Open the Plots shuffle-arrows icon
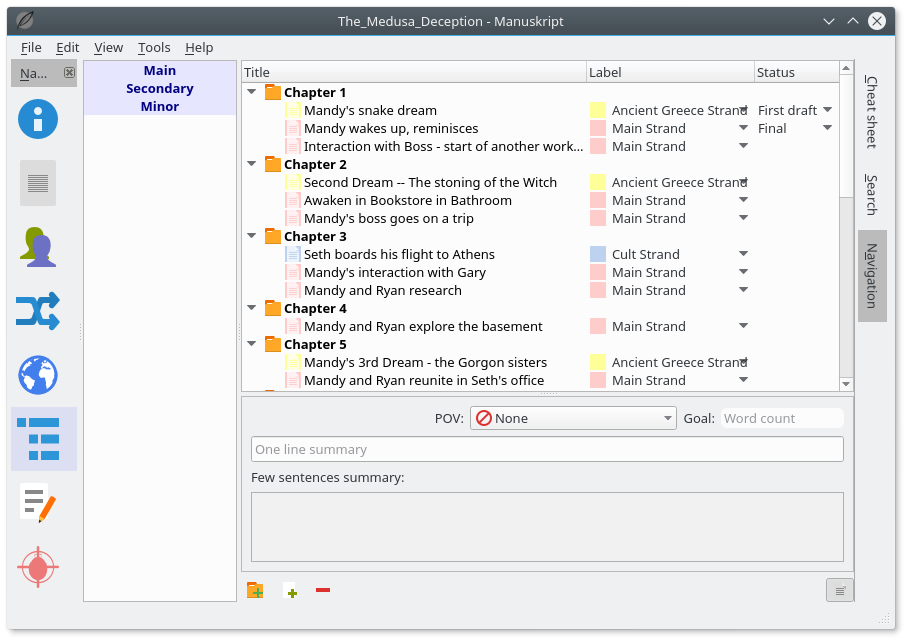The image size is (908, 642). coord(38,311)
